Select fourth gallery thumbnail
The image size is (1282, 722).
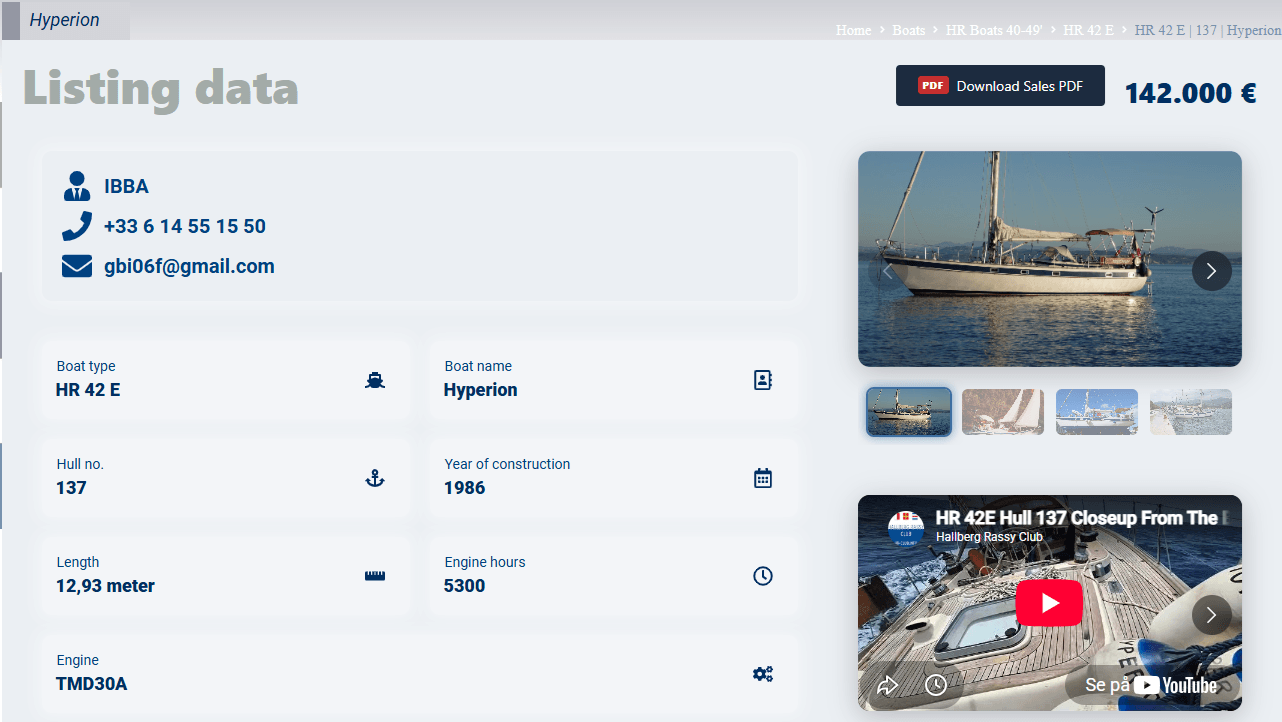coord(1191,412)
